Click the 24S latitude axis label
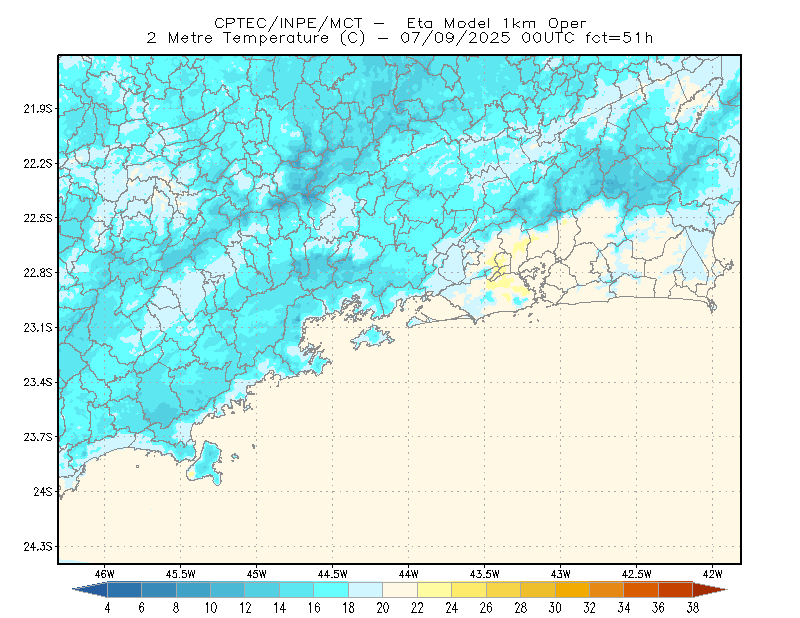Screen dimensions: 800x618 [43, 491]
